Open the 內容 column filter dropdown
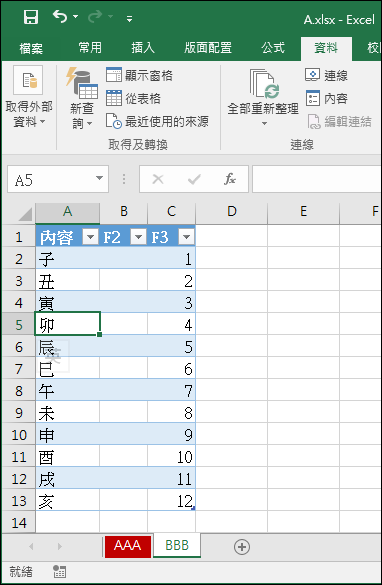The height and width of the screenshot is (585, 382). point(91,237)
